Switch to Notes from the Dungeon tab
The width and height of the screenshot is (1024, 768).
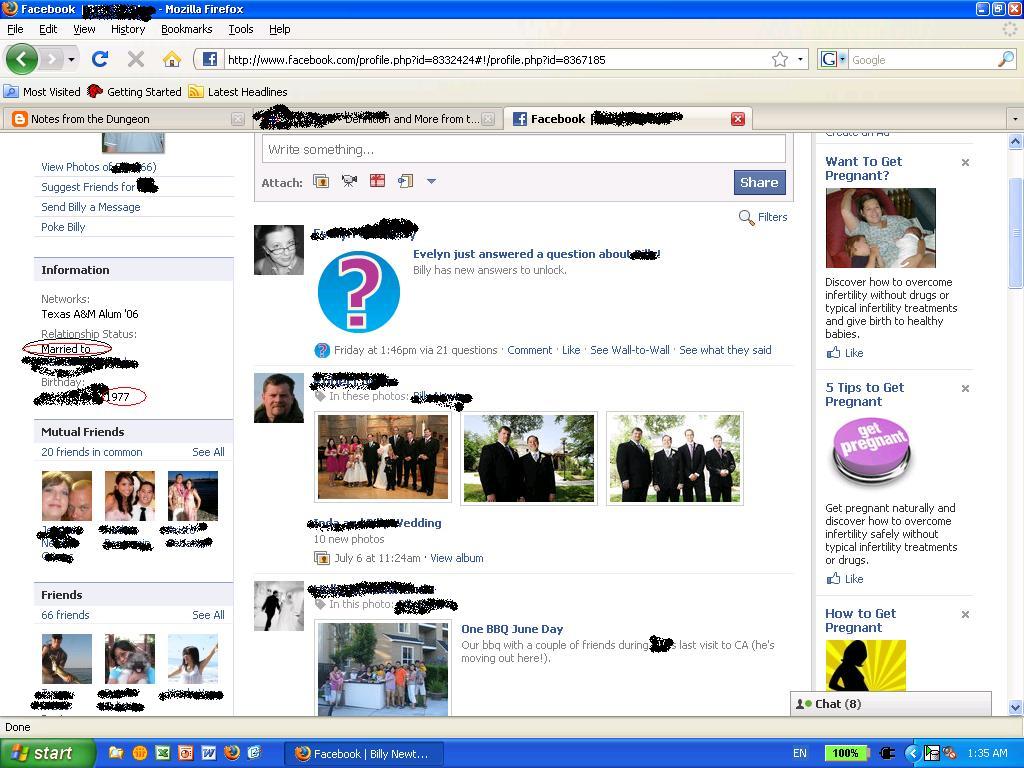[127, 119]
